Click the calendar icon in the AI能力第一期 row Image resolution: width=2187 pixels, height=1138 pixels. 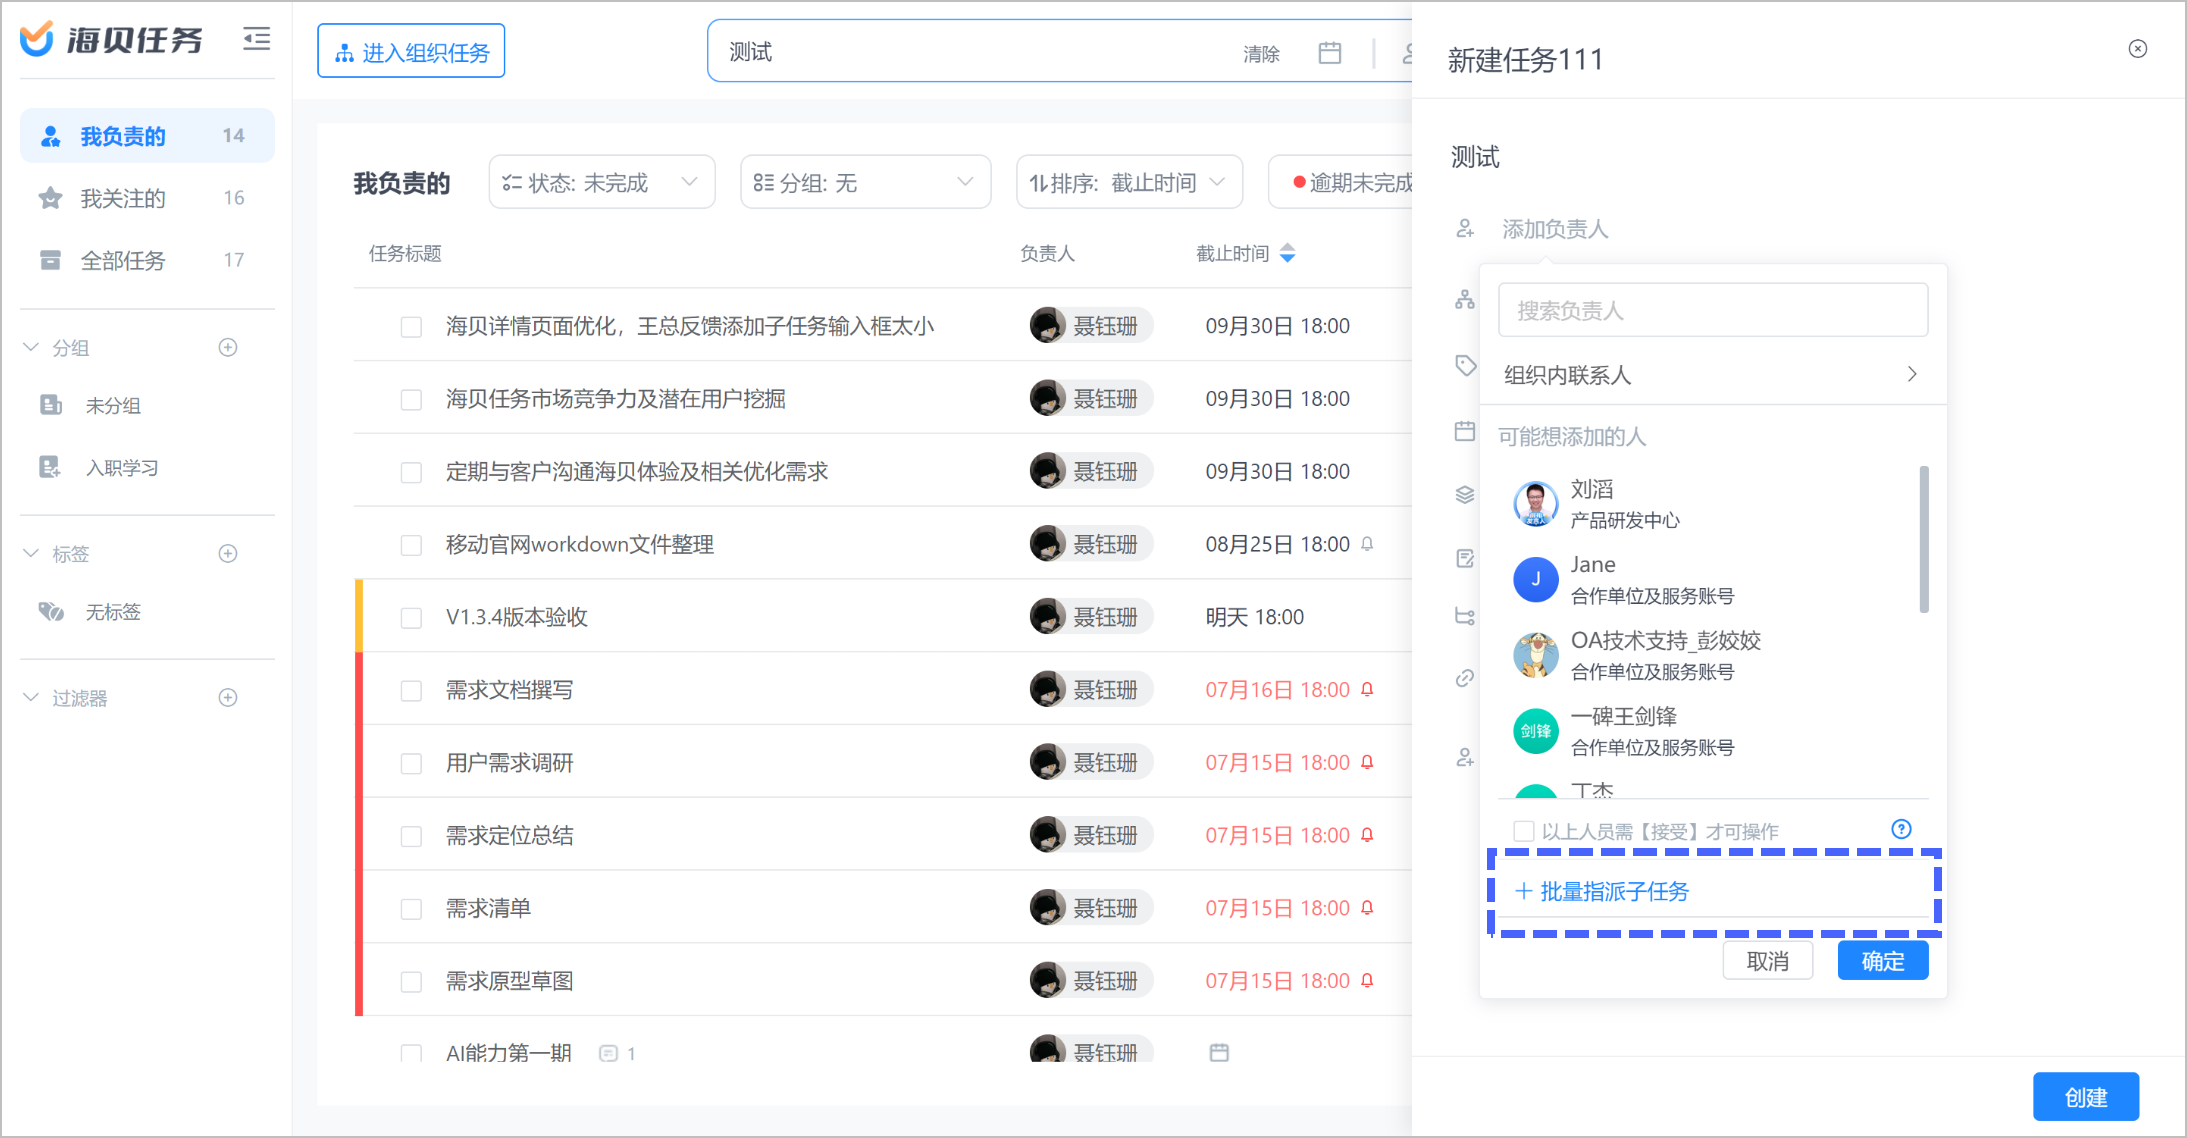coord(1218,1052)
